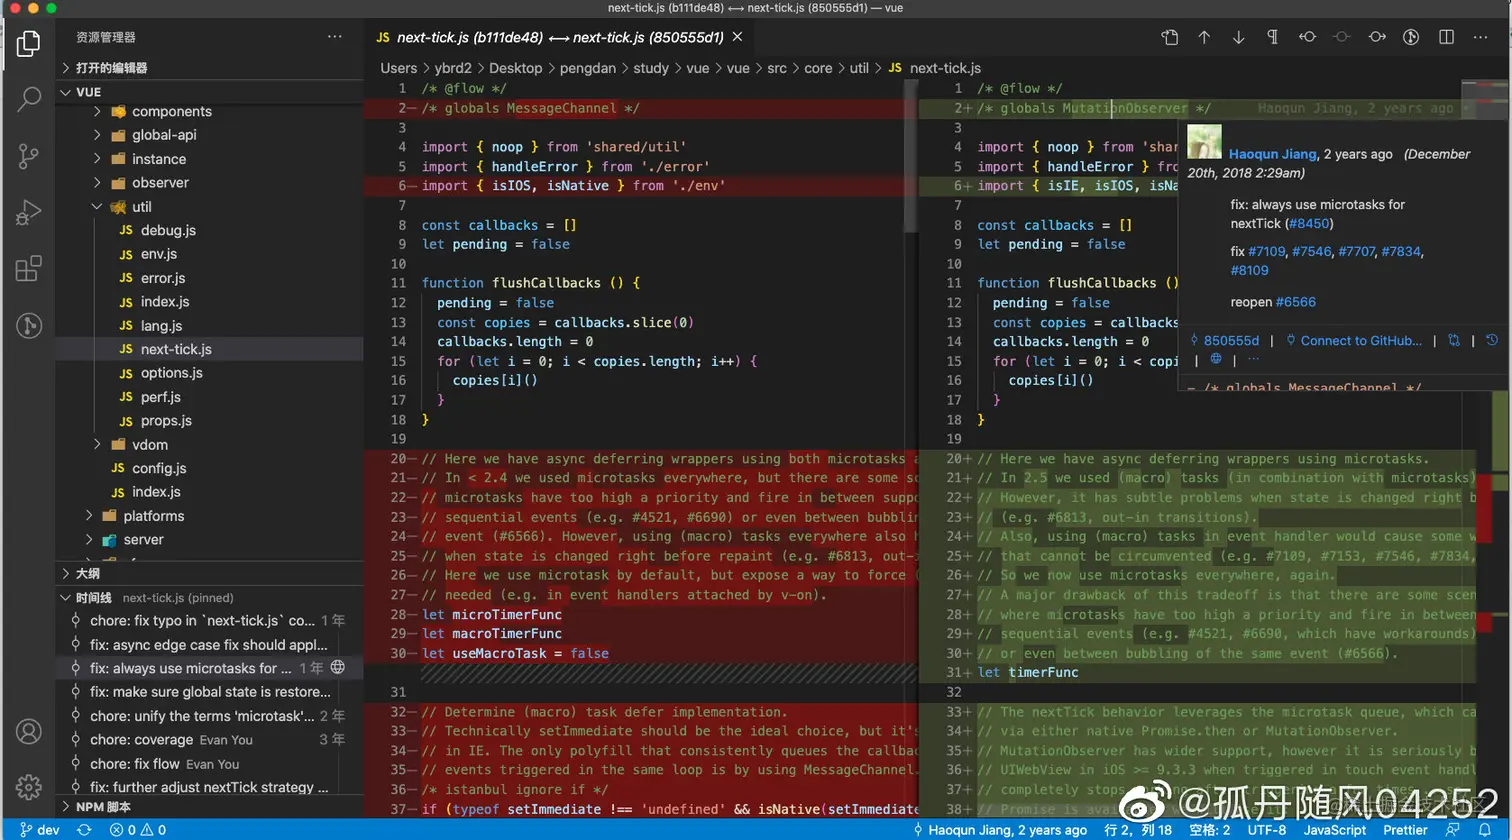Click history clock icon in blame hover
This screenshot has height=840, width=1512.
click(1491, 341)
